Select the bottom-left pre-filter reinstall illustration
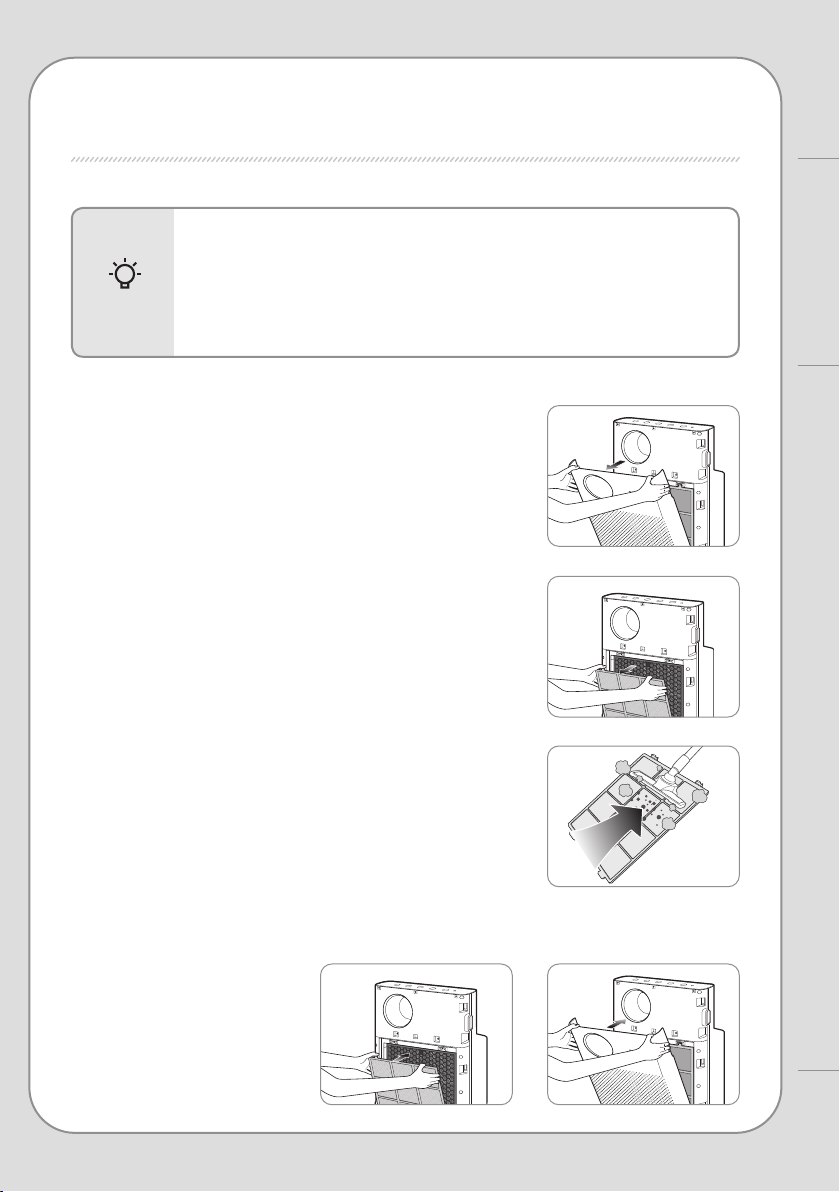The image size is (840, 1192). pos(416,1034)
